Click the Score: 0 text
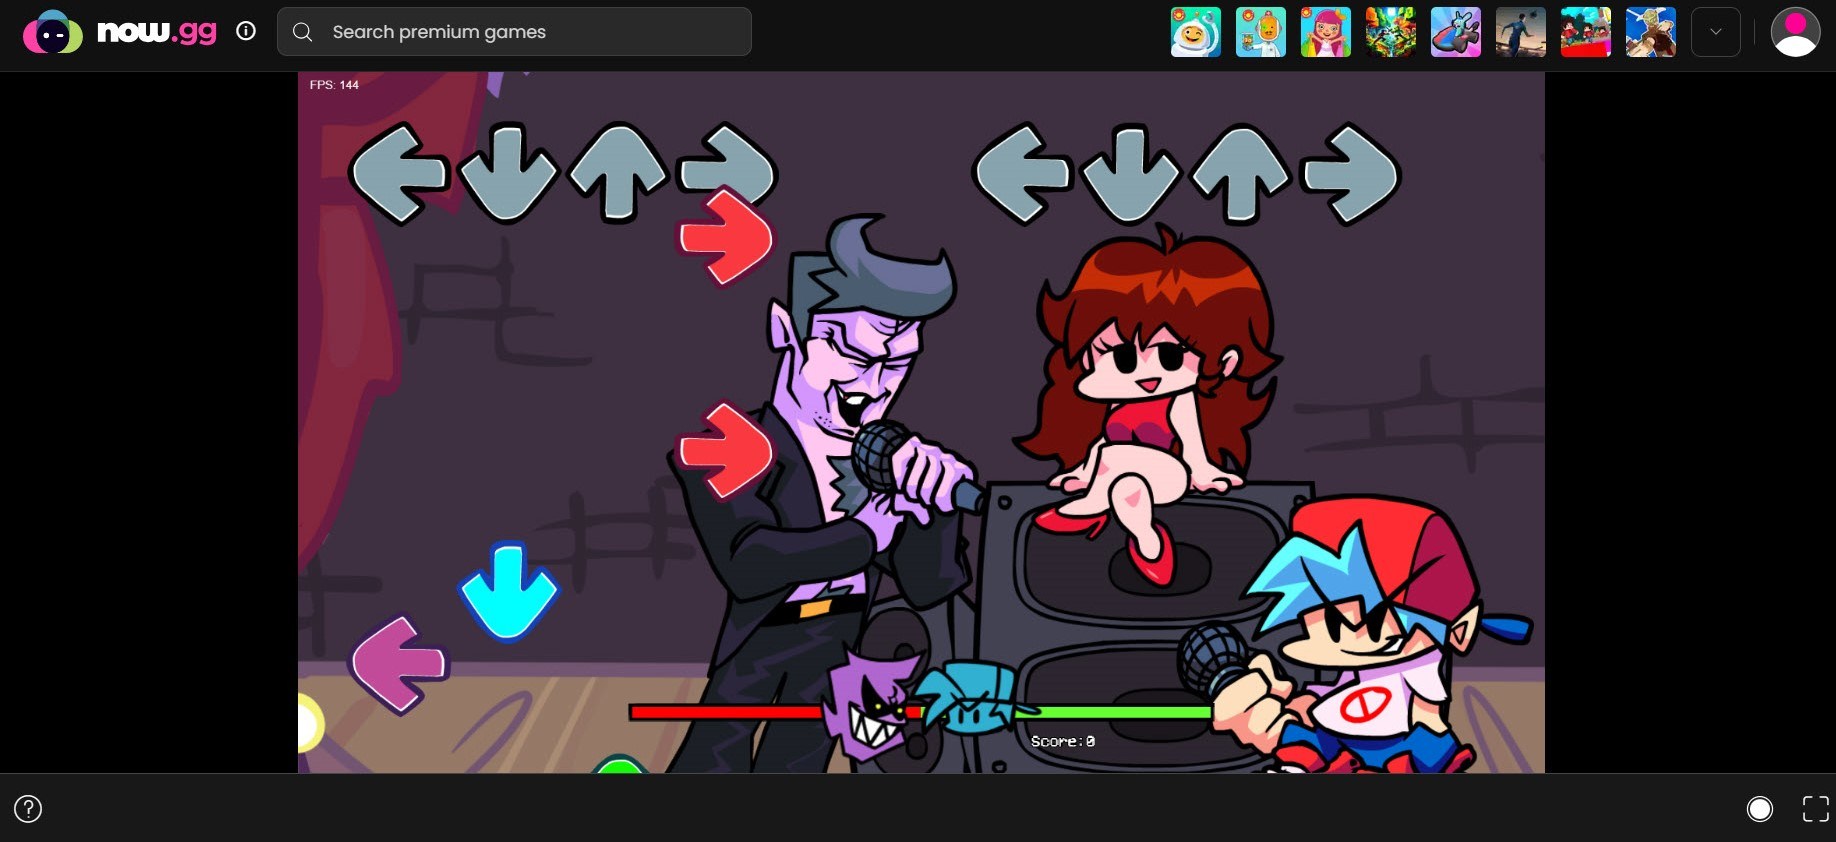The image size is (1836, 842). 1063,741
